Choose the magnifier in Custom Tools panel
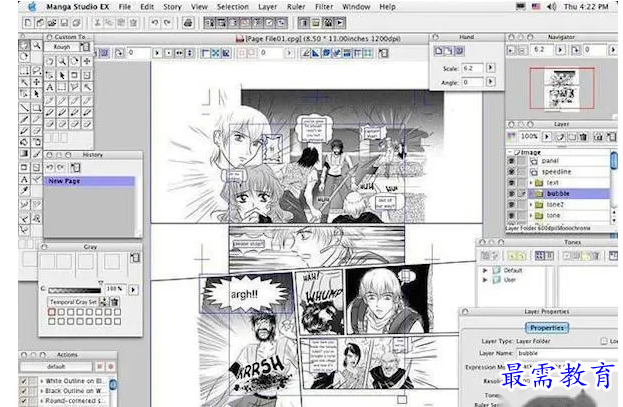 tap(62, 62)
